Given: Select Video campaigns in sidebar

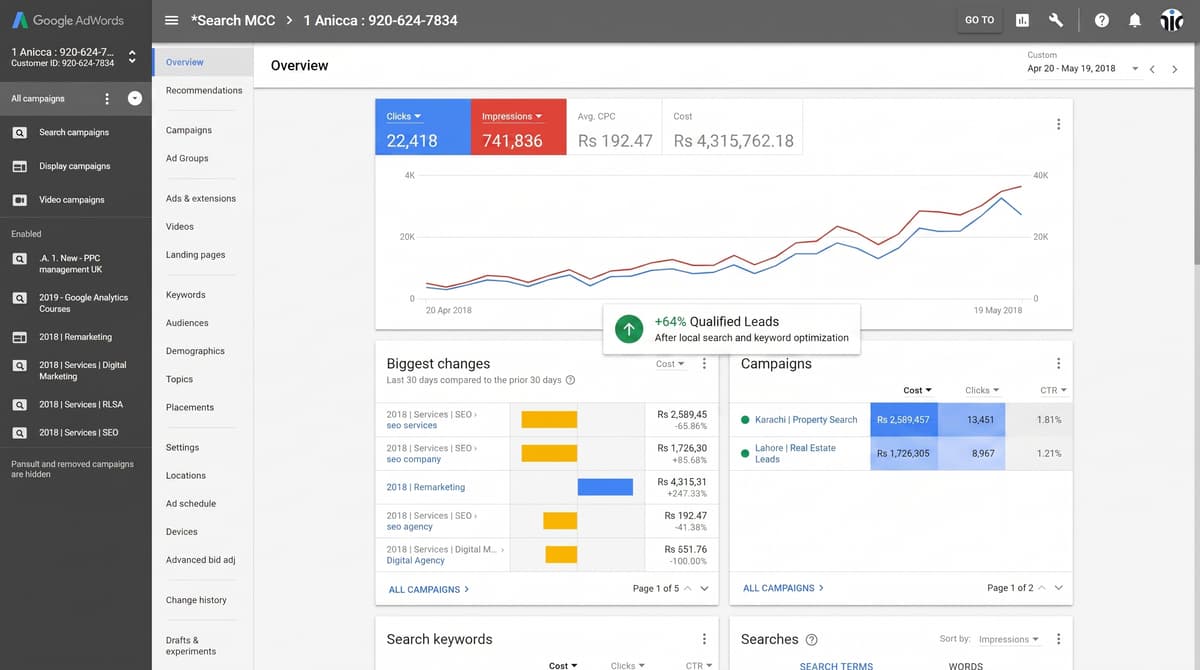Looking at the screenshot, I should (x=72, y=200).
